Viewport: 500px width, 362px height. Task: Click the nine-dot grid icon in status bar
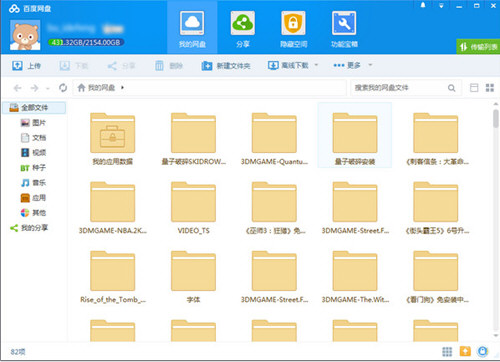[447, 351]
